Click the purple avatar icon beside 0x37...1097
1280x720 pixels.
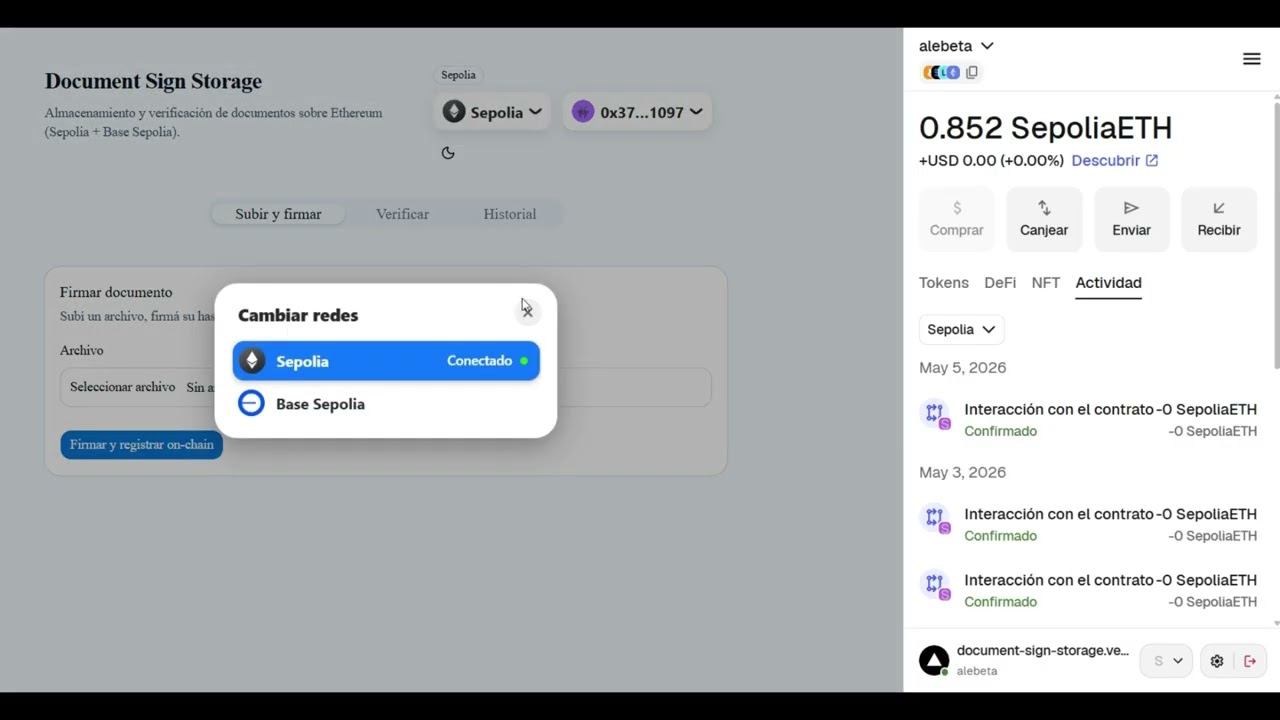coord(583,112)
